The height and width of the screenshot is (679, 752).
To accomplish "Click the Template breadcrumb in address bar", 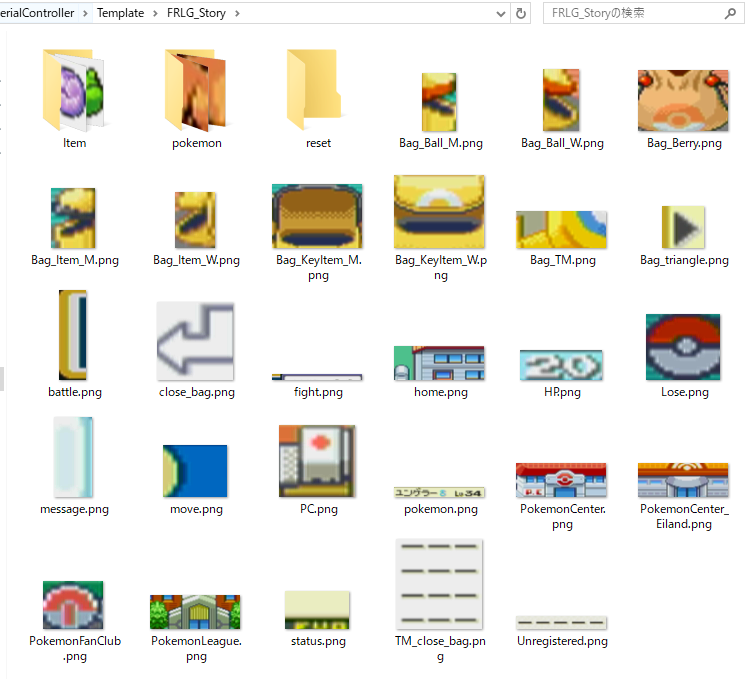I will click(120, 13).
